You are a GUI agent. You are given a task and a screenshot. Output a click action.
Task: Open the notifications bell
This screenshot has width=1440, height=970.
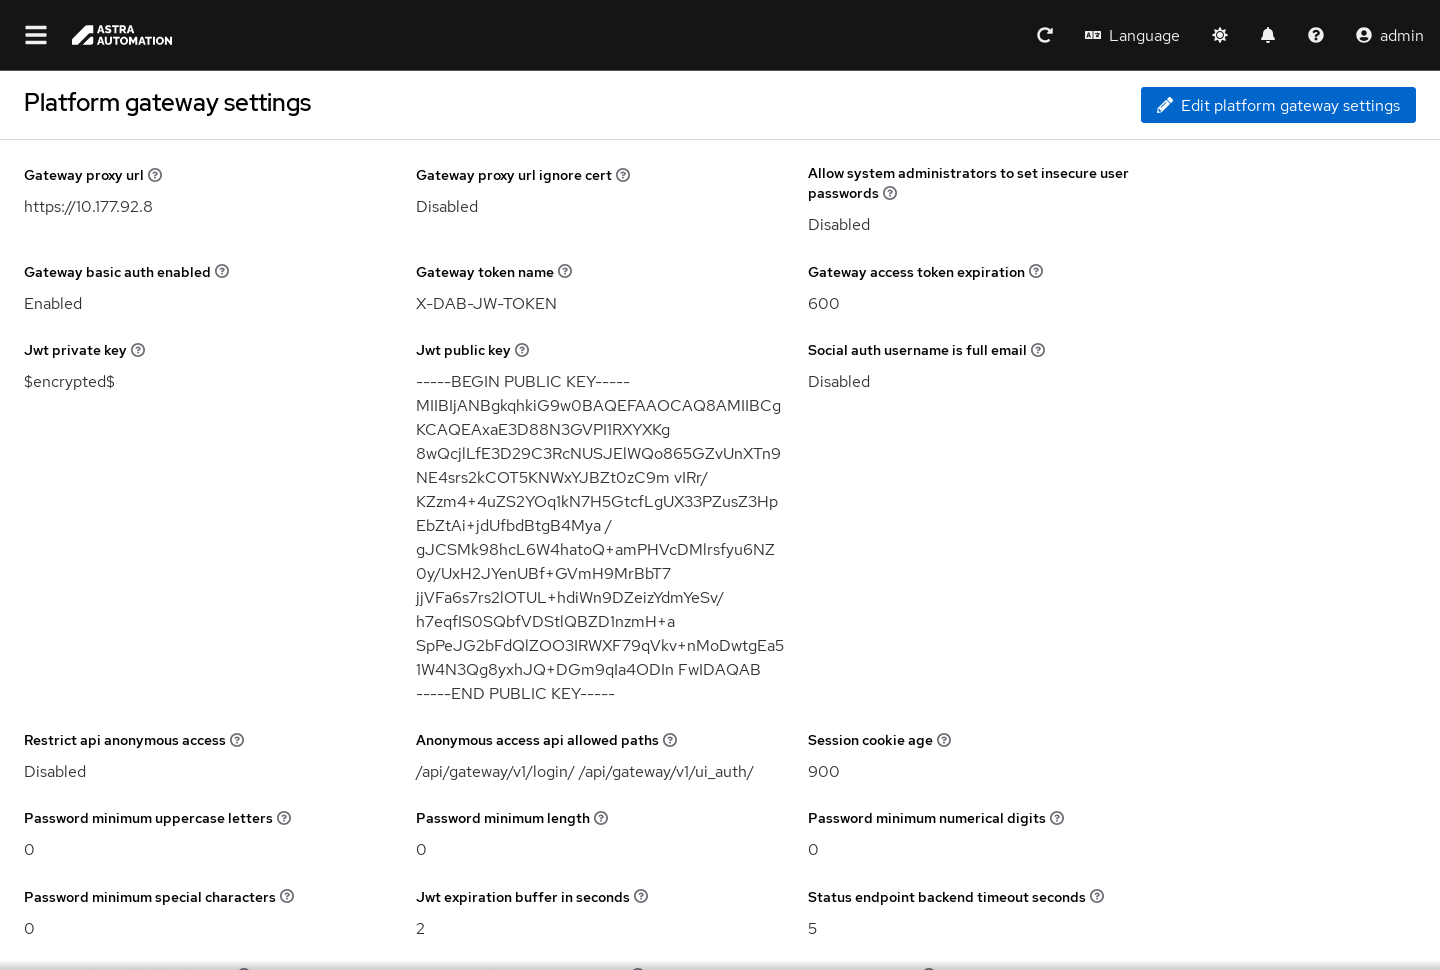tap(1268, 35)
